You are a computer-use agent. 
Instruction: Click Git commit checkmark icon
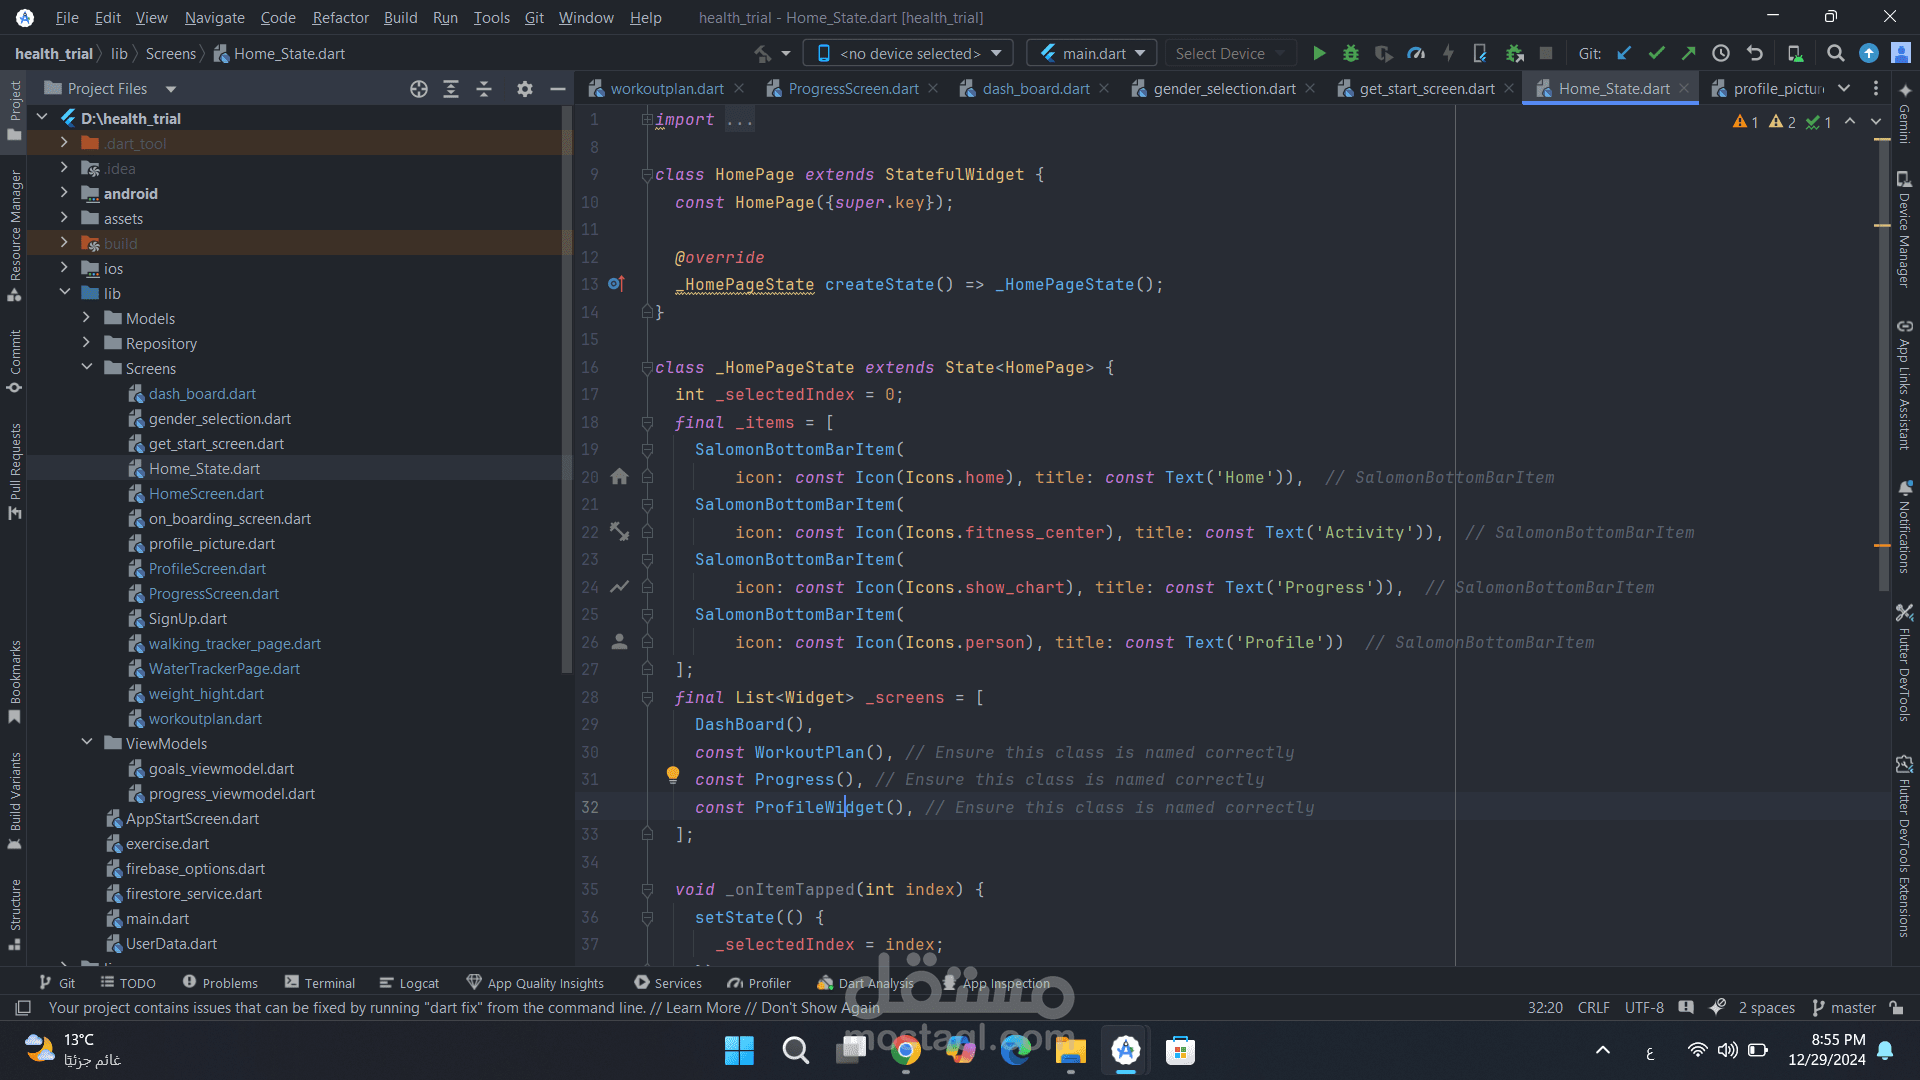[x=1656, y=53]
